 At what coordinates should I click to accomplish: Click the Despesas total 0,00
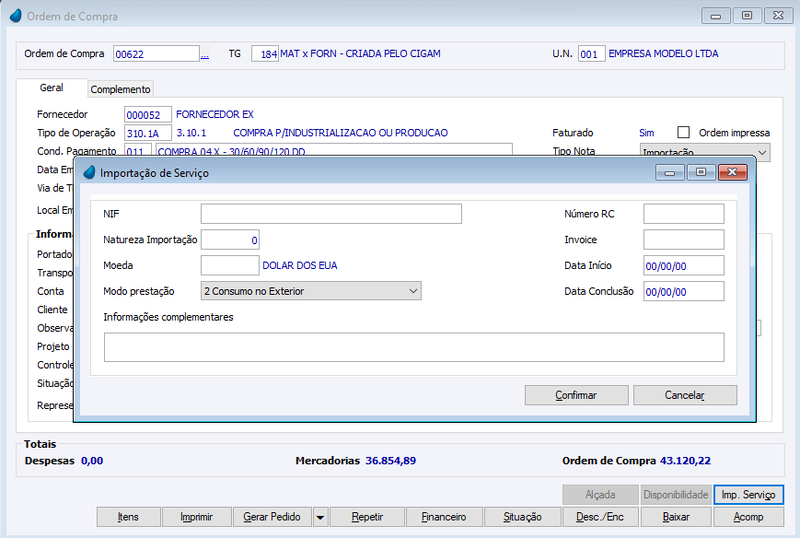click(92, 460)
